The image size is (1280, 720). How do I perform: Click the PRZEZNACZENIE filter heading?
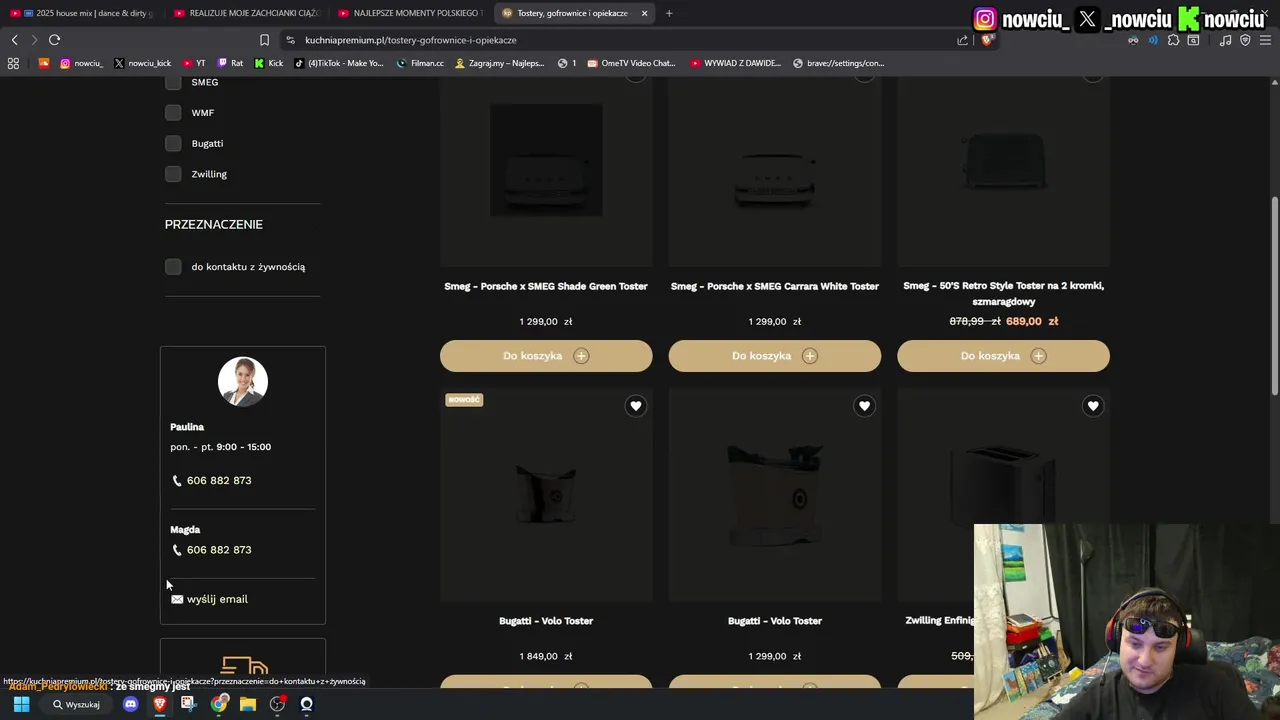[x=214, y=225]
